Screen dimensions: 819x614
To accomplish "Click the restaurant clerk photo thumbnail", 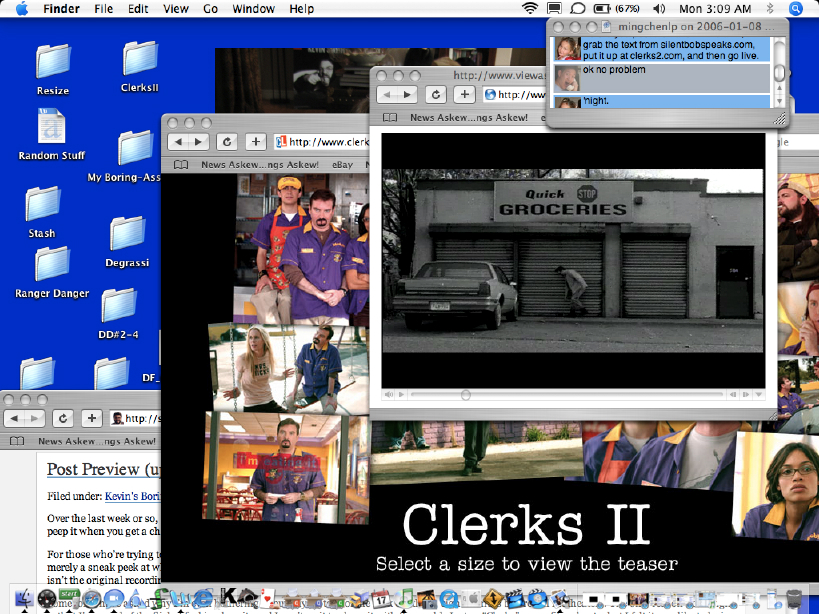I will (x=286, y=467).
